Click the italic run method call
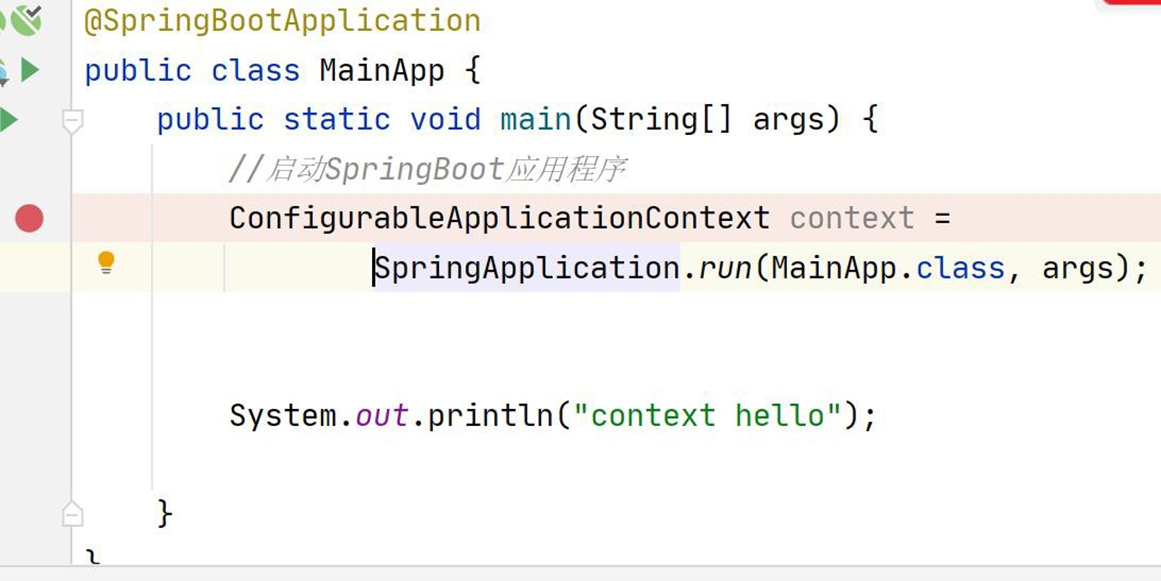This screenshot has width=1161, height=581. point(725,268)
